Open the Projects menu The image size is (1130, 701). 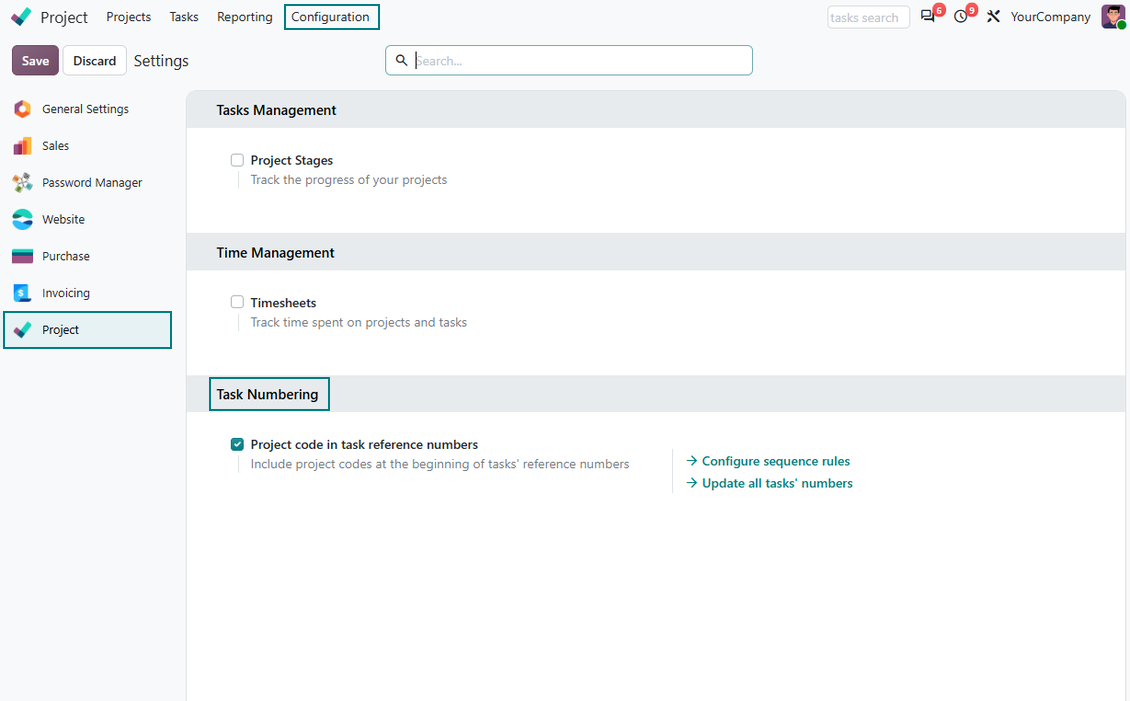click(x=128, y=17)
